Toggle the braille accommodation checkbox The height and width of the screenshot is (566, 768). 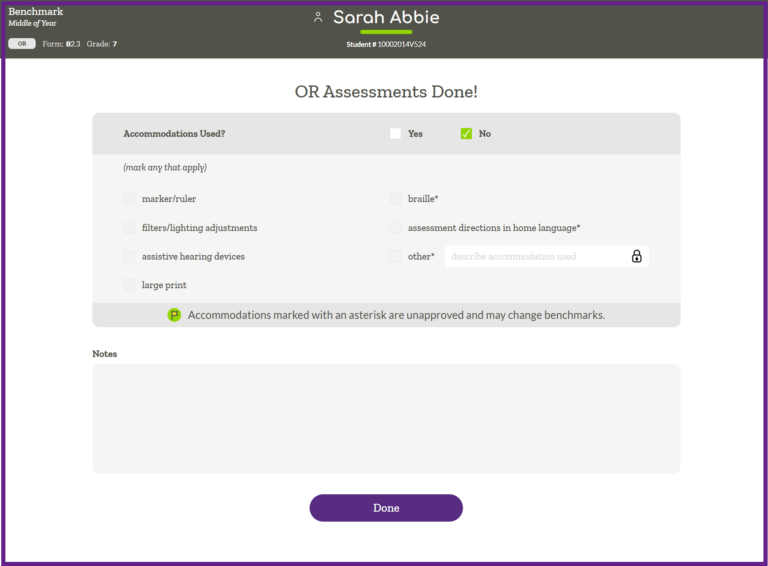pos(396,199)
